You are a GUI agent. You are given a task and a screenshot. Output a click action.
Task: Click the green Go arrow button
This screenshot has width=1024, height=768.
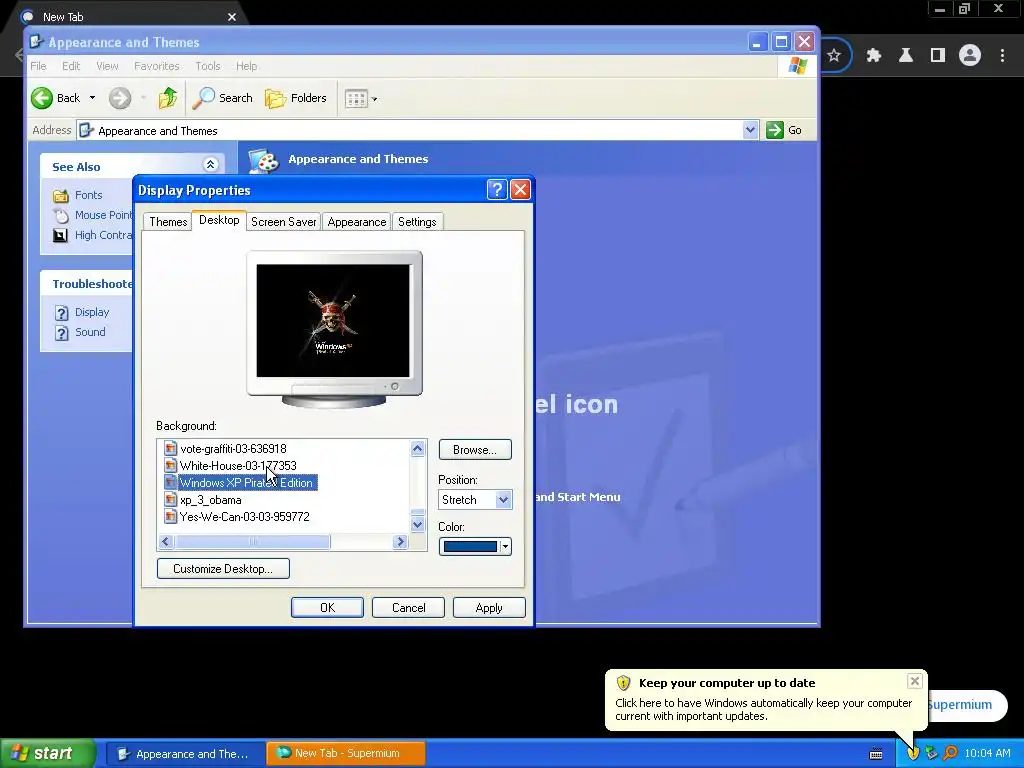pyautogui.click(x=775, y=130)
